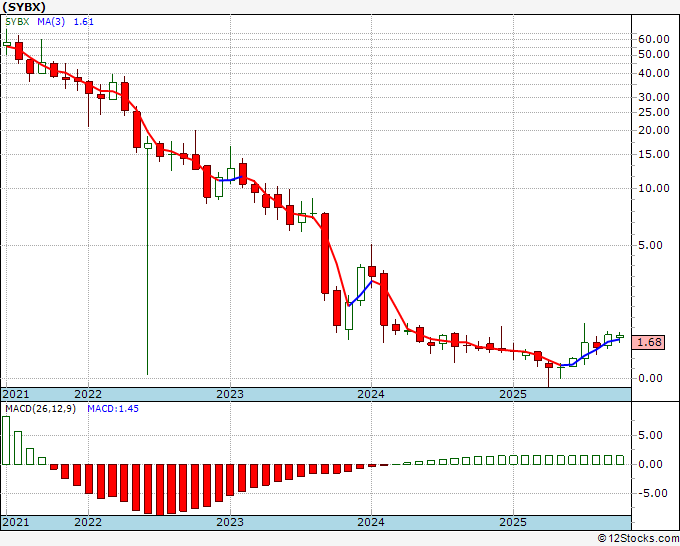Click the 20.00 price axis label

(x=654, y=130)
